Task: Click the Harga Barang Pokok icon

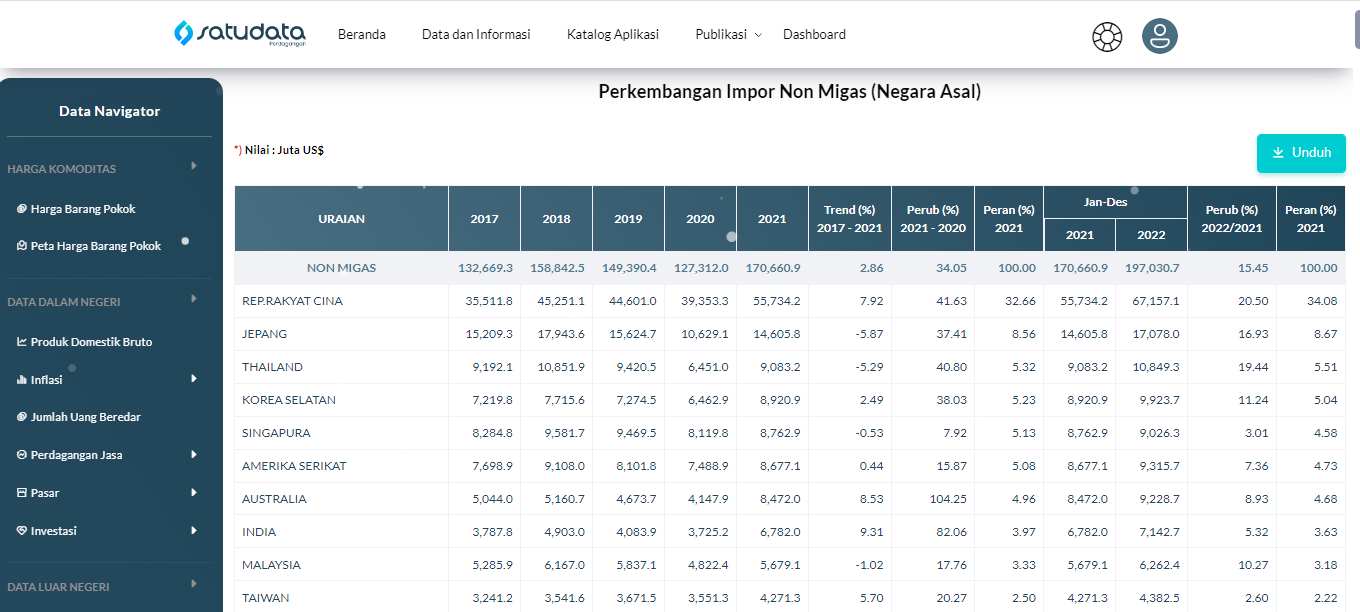Action: pyautogui.click(x=22, y=209)
